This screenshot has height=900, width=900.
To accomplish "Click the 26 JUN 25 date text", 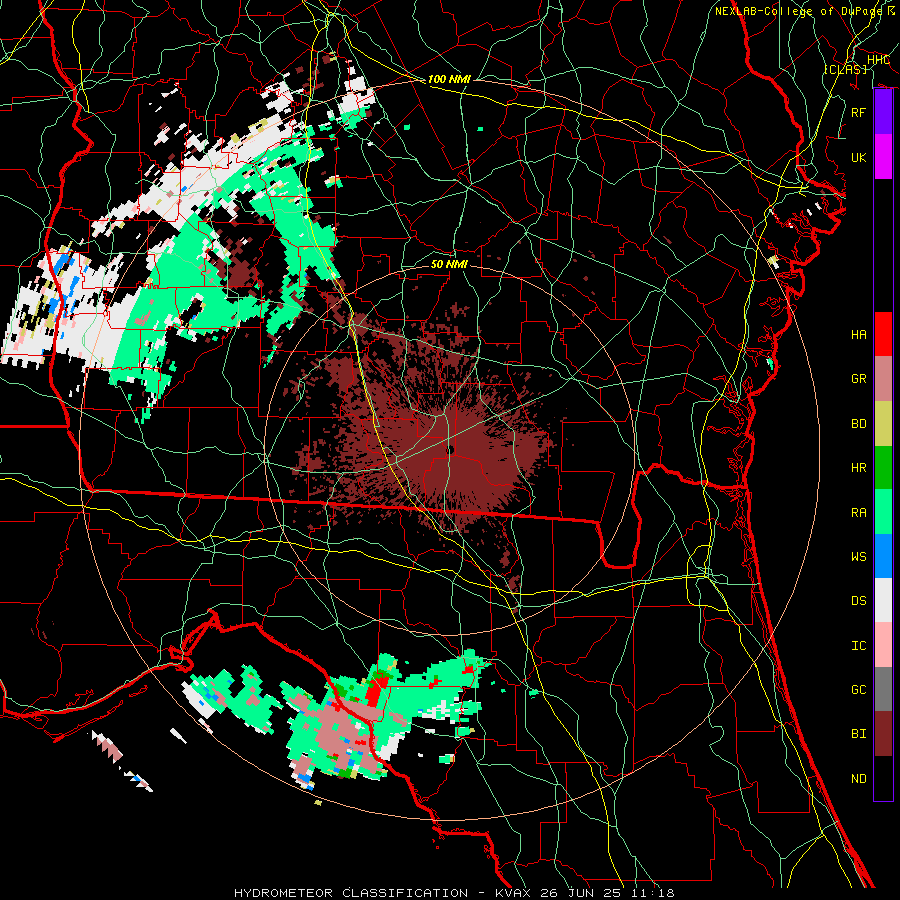I will tap(579, 893).
